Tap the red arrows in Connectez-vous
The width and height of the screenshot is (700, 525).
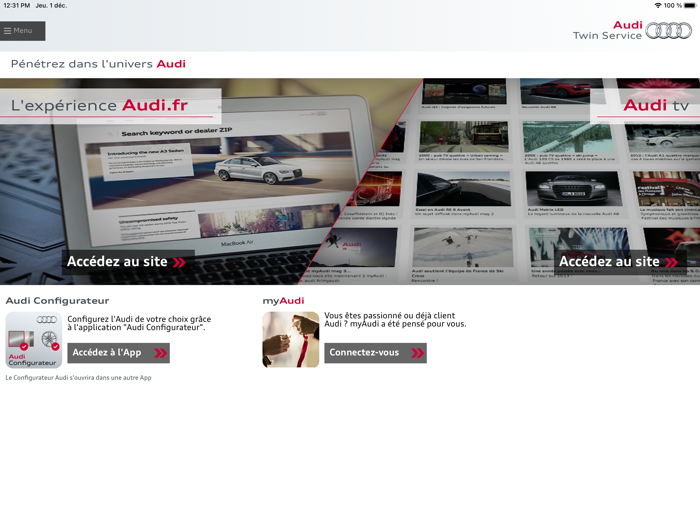coord(417,353)
